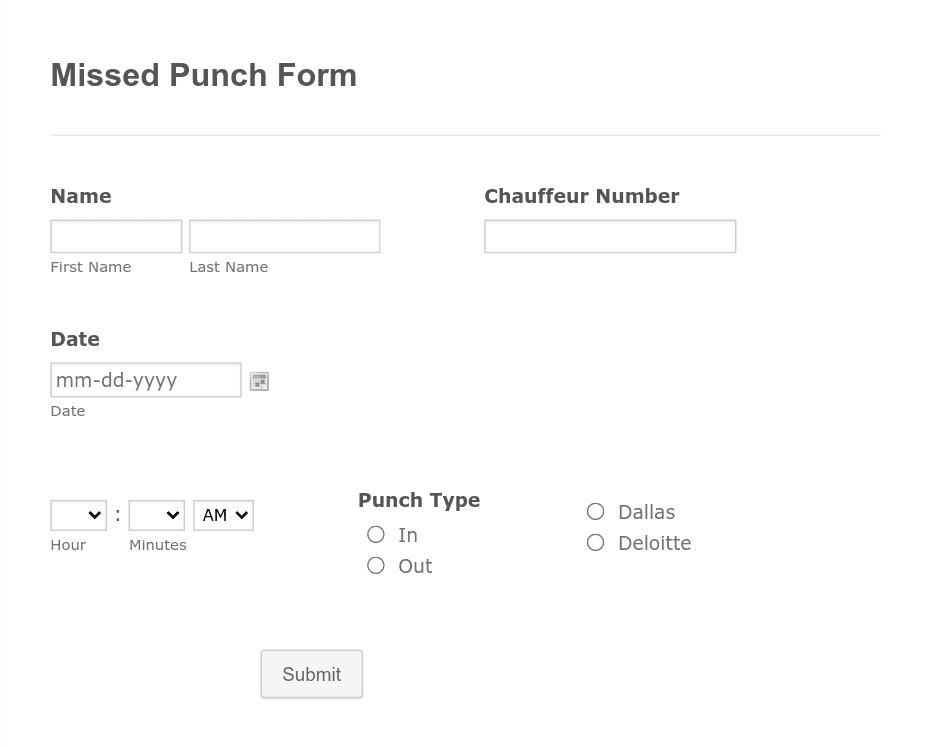Click the "Name" field label
This screenshot has width=930, height=748.
point(80,196)
